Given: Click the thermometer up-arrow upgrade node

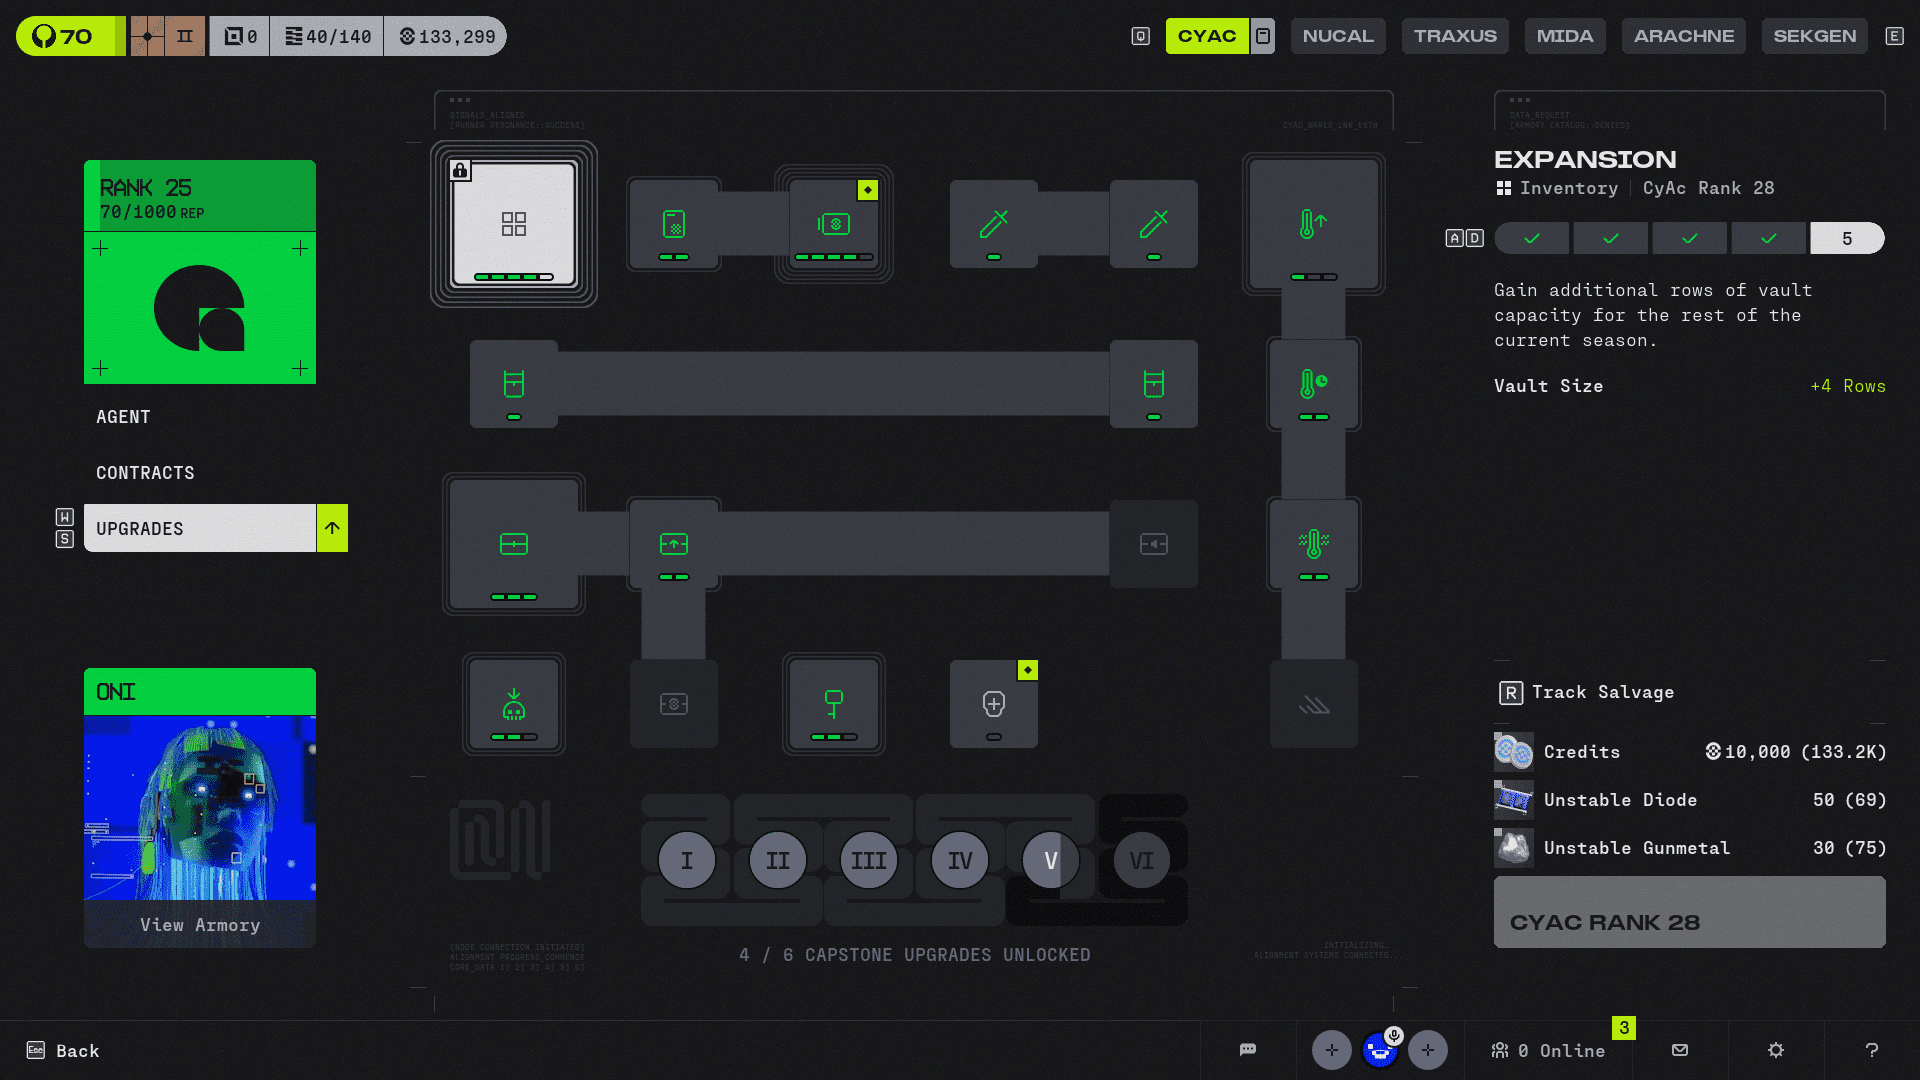Looking at the screenshot, I should click(1313, 224).
